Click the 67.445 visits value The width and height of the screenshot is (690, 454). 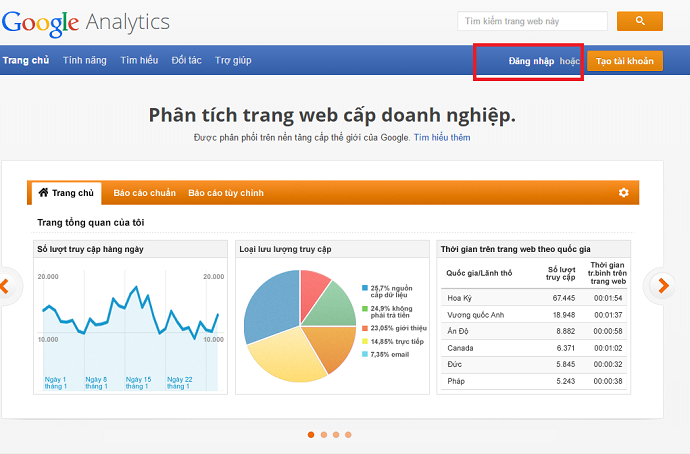pyautogui.click(x=564, y=298)
